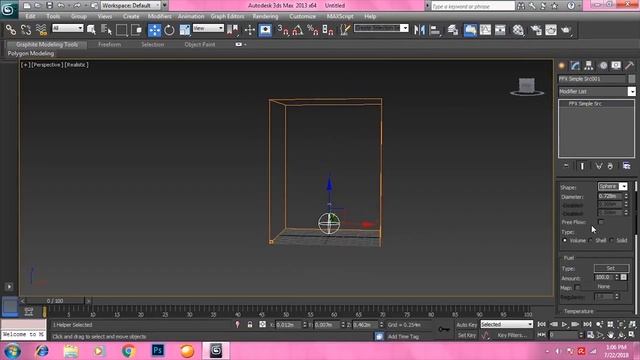Switch to the Create command panel
This screenshot has width=640, height=360.
562,65
